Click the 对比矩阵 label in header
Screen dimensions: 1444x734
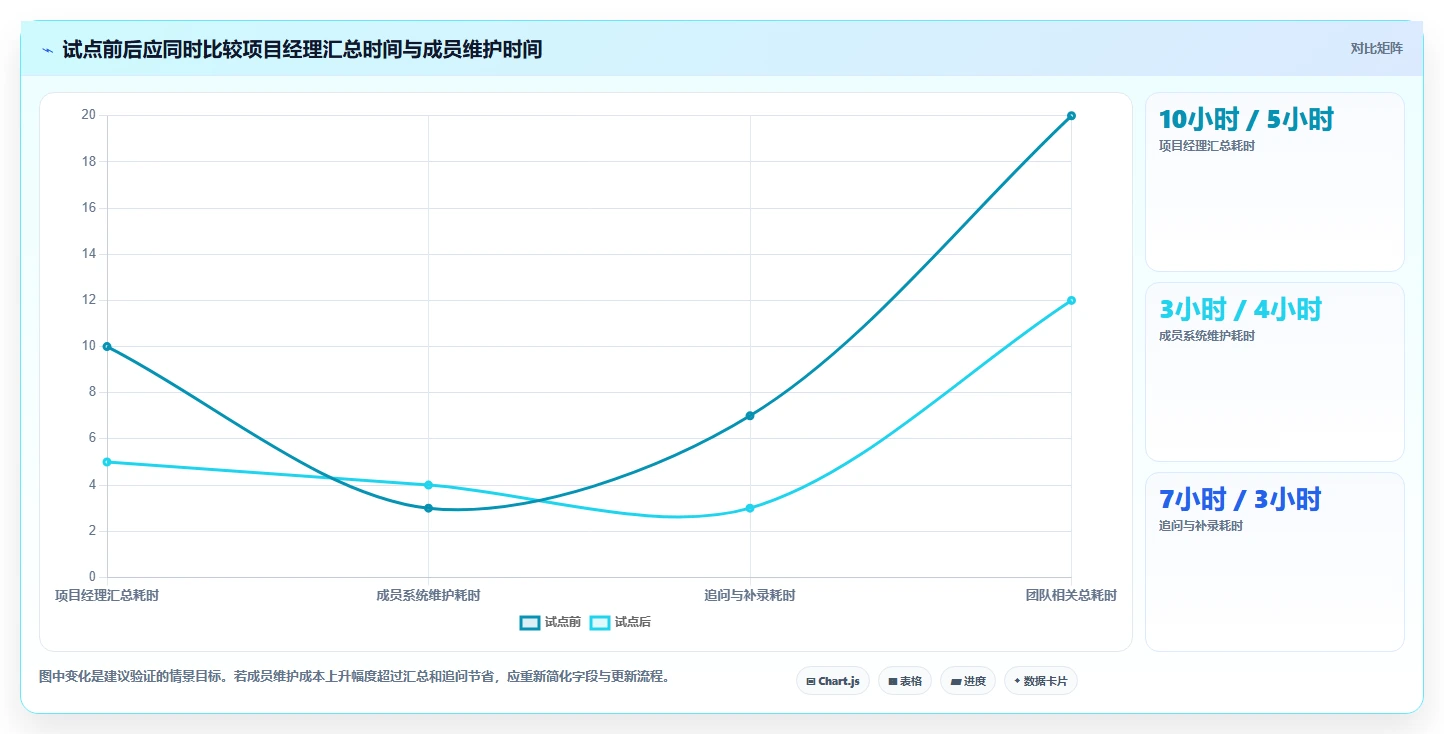click(x=1377, y=49)
